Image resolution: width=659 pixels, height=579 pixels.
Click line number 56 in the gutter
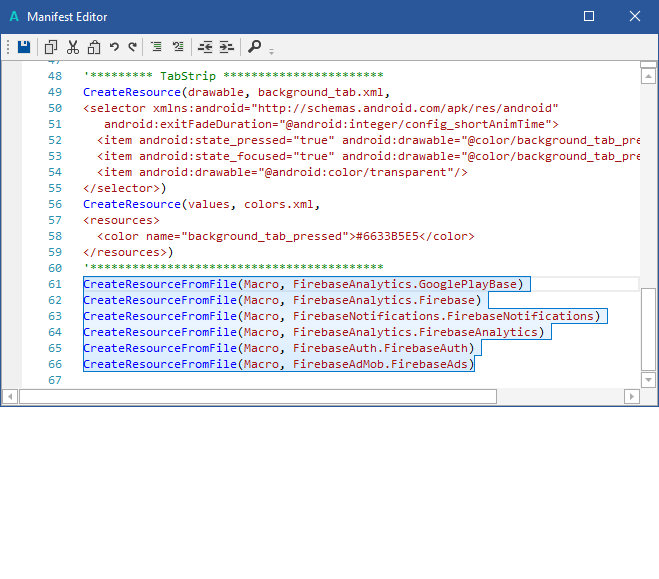click(55, 204)
